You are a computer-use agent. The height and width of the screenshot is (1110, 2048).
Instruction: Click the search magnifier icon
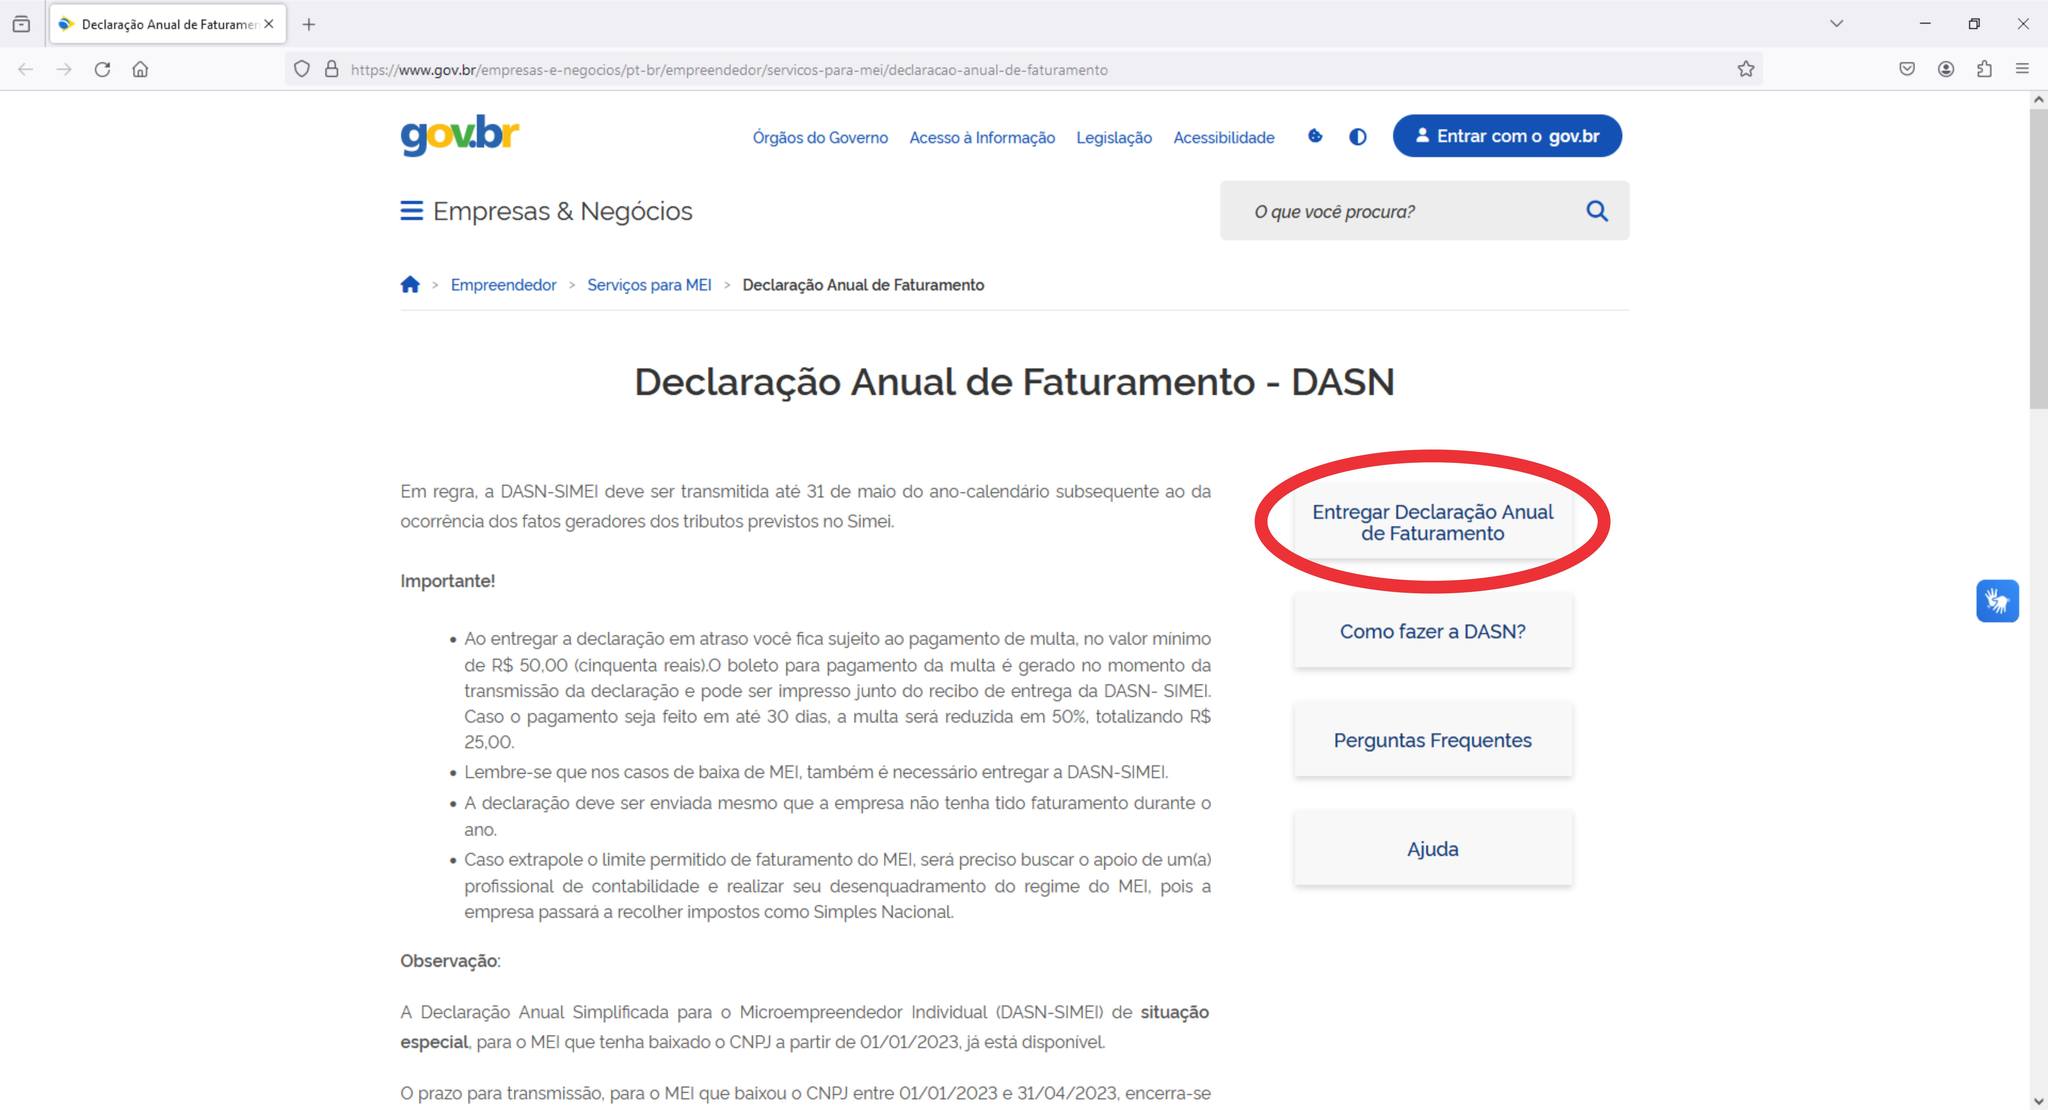tap(1596, 211)
